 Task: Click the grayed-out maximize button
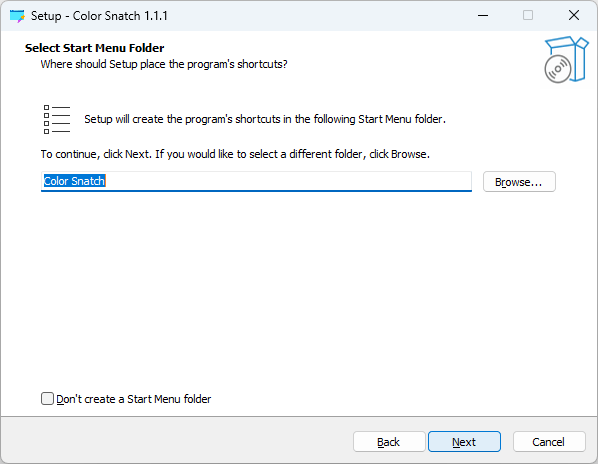point(528,16)
